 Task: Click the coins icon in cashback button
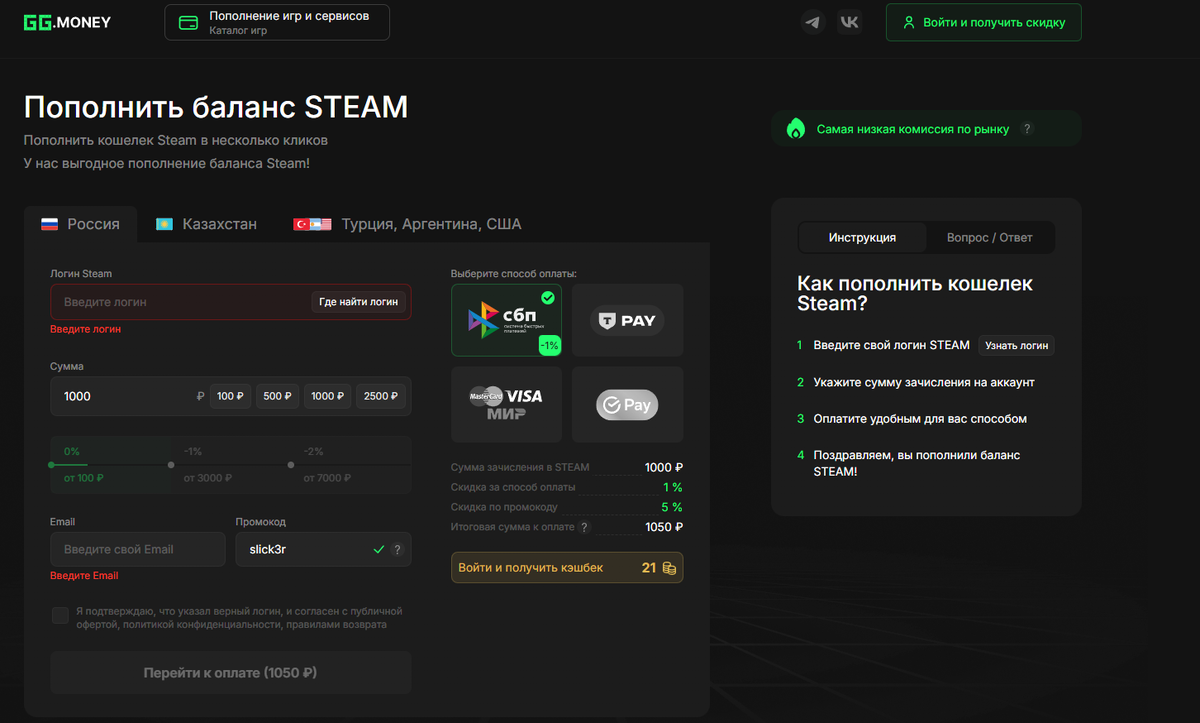[x=669, y=568]
